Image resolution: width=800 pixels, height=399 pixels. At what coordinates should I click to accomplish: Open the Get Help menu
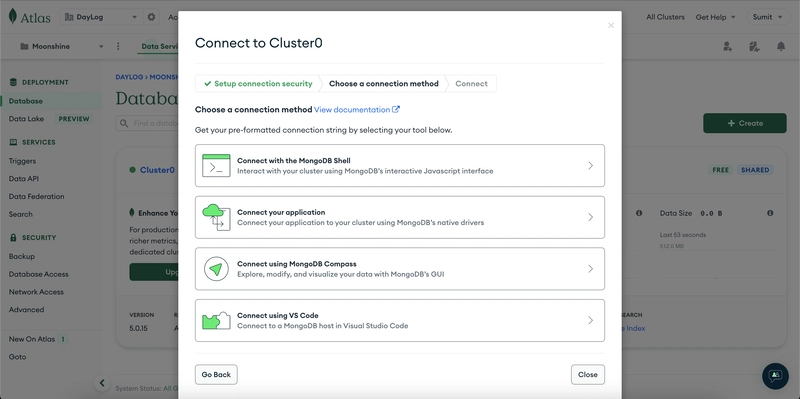[715, 17]
